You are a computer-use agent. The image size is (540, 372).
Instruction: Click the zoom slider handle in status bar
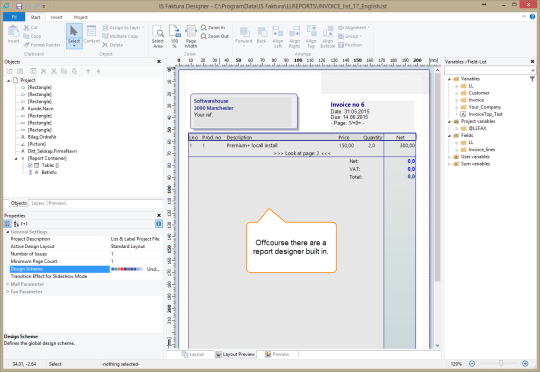501,363
